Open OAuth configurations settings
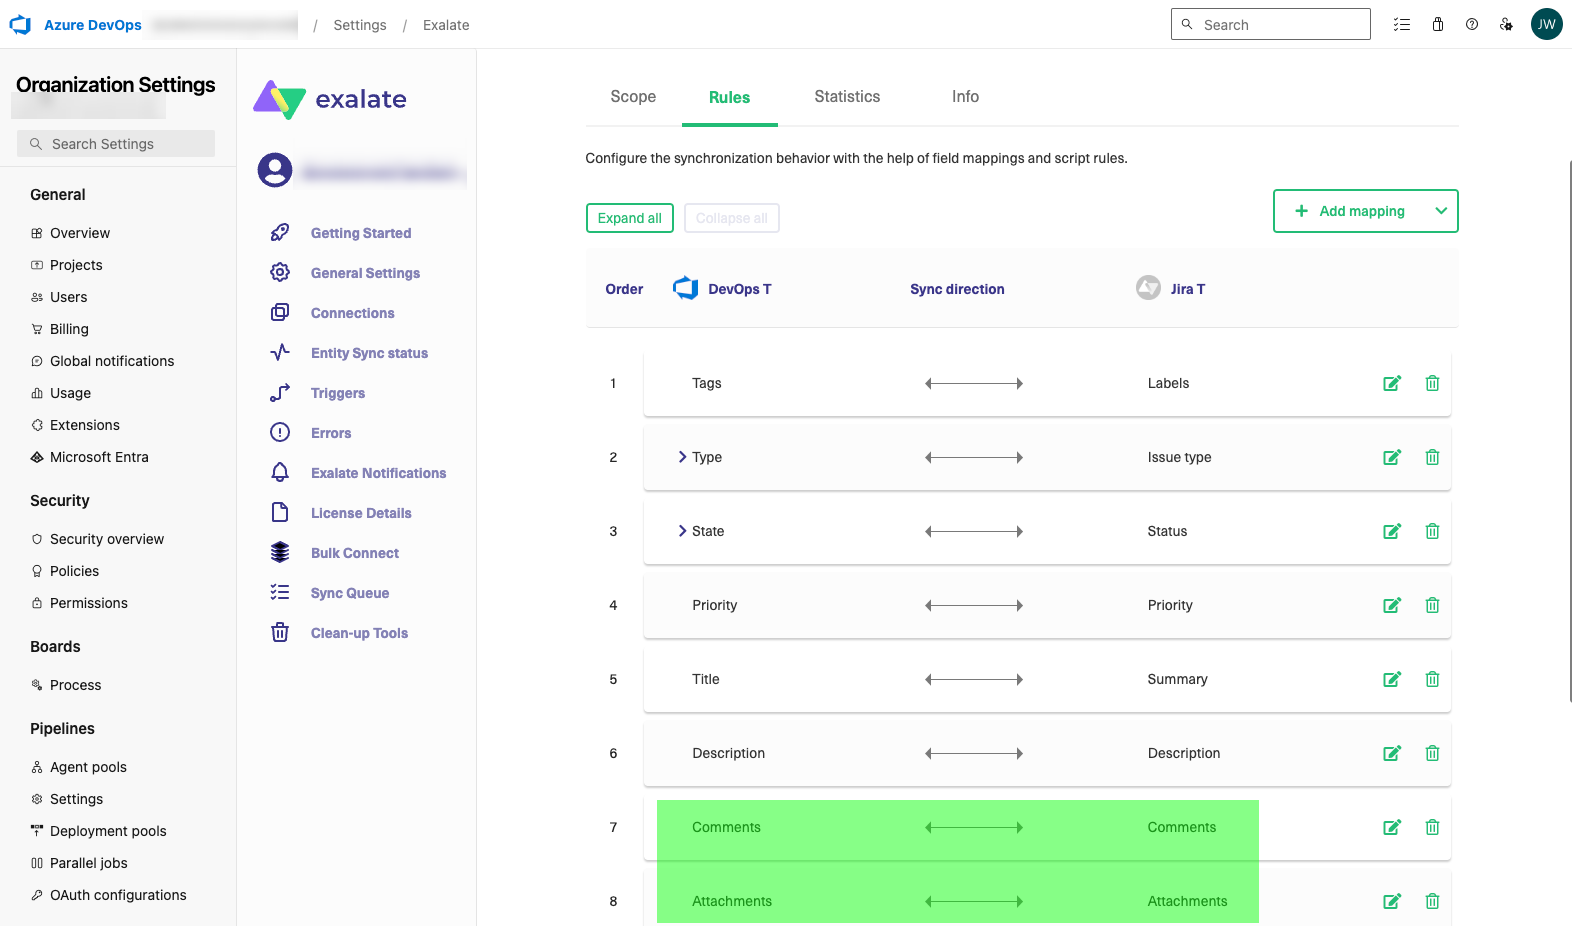Image resolution: width=1572 pixels, height=926 pixels. 118,895
